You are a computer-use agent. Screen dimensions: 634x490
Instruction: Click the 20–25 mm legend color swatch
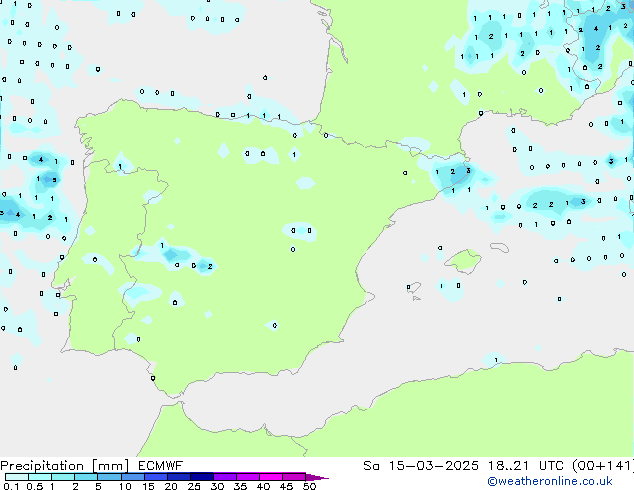(x=179, y=477)
